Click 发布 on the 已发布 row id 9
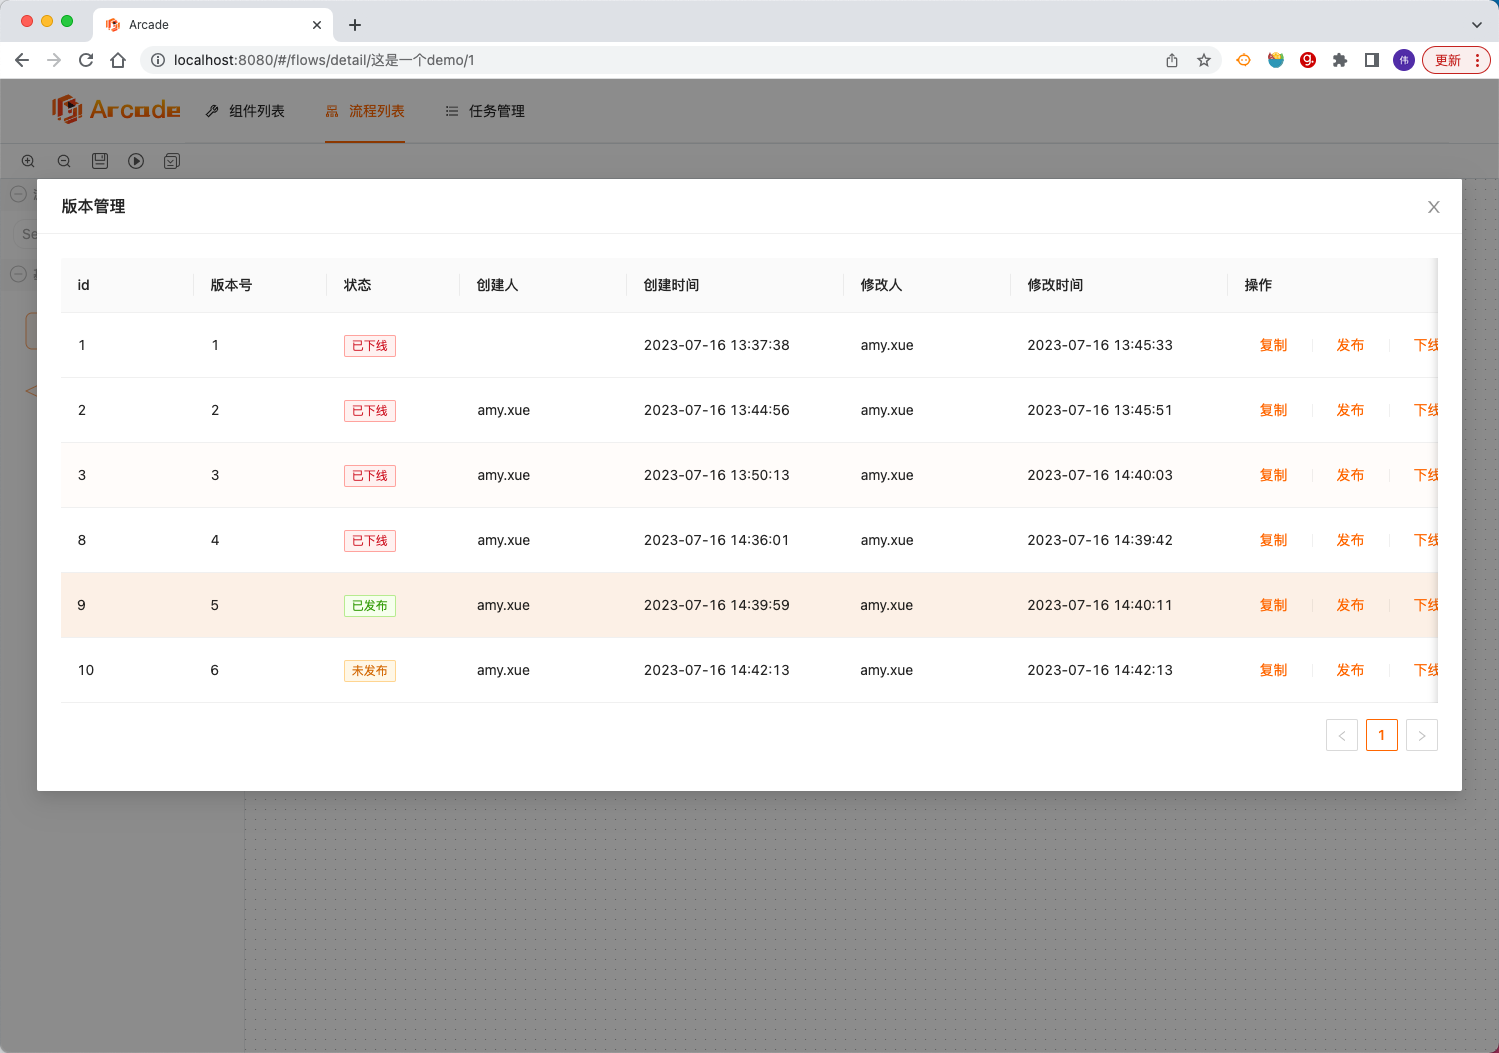 point(1350,605)
